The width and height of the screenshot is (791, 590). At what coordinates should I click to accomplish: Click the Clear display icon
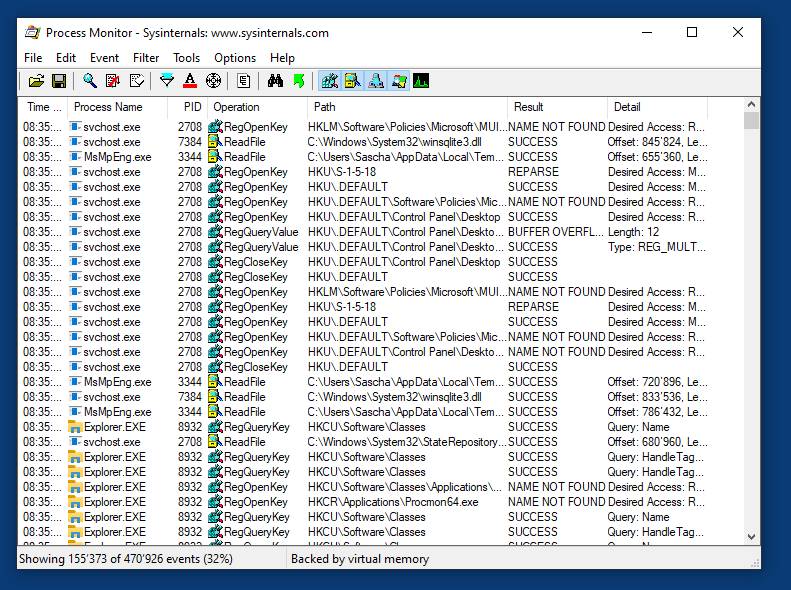tap(136, 81)
